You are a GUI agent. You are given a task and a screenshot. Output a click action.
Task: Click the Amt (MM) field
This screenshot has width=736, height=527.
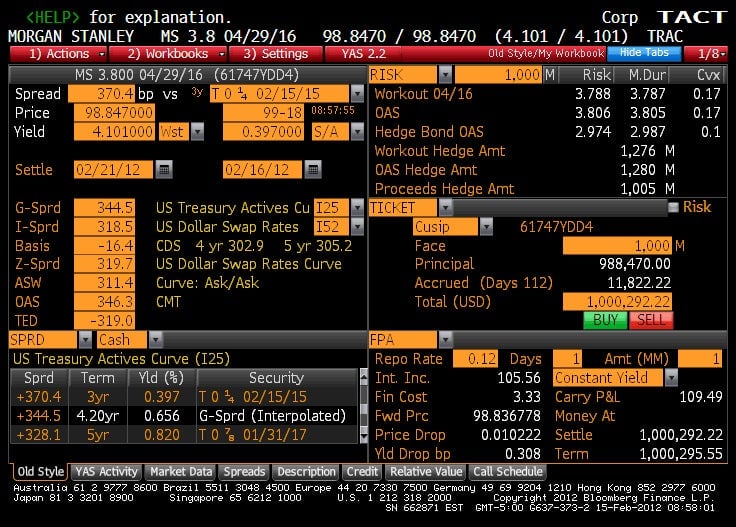coord(699,359)
